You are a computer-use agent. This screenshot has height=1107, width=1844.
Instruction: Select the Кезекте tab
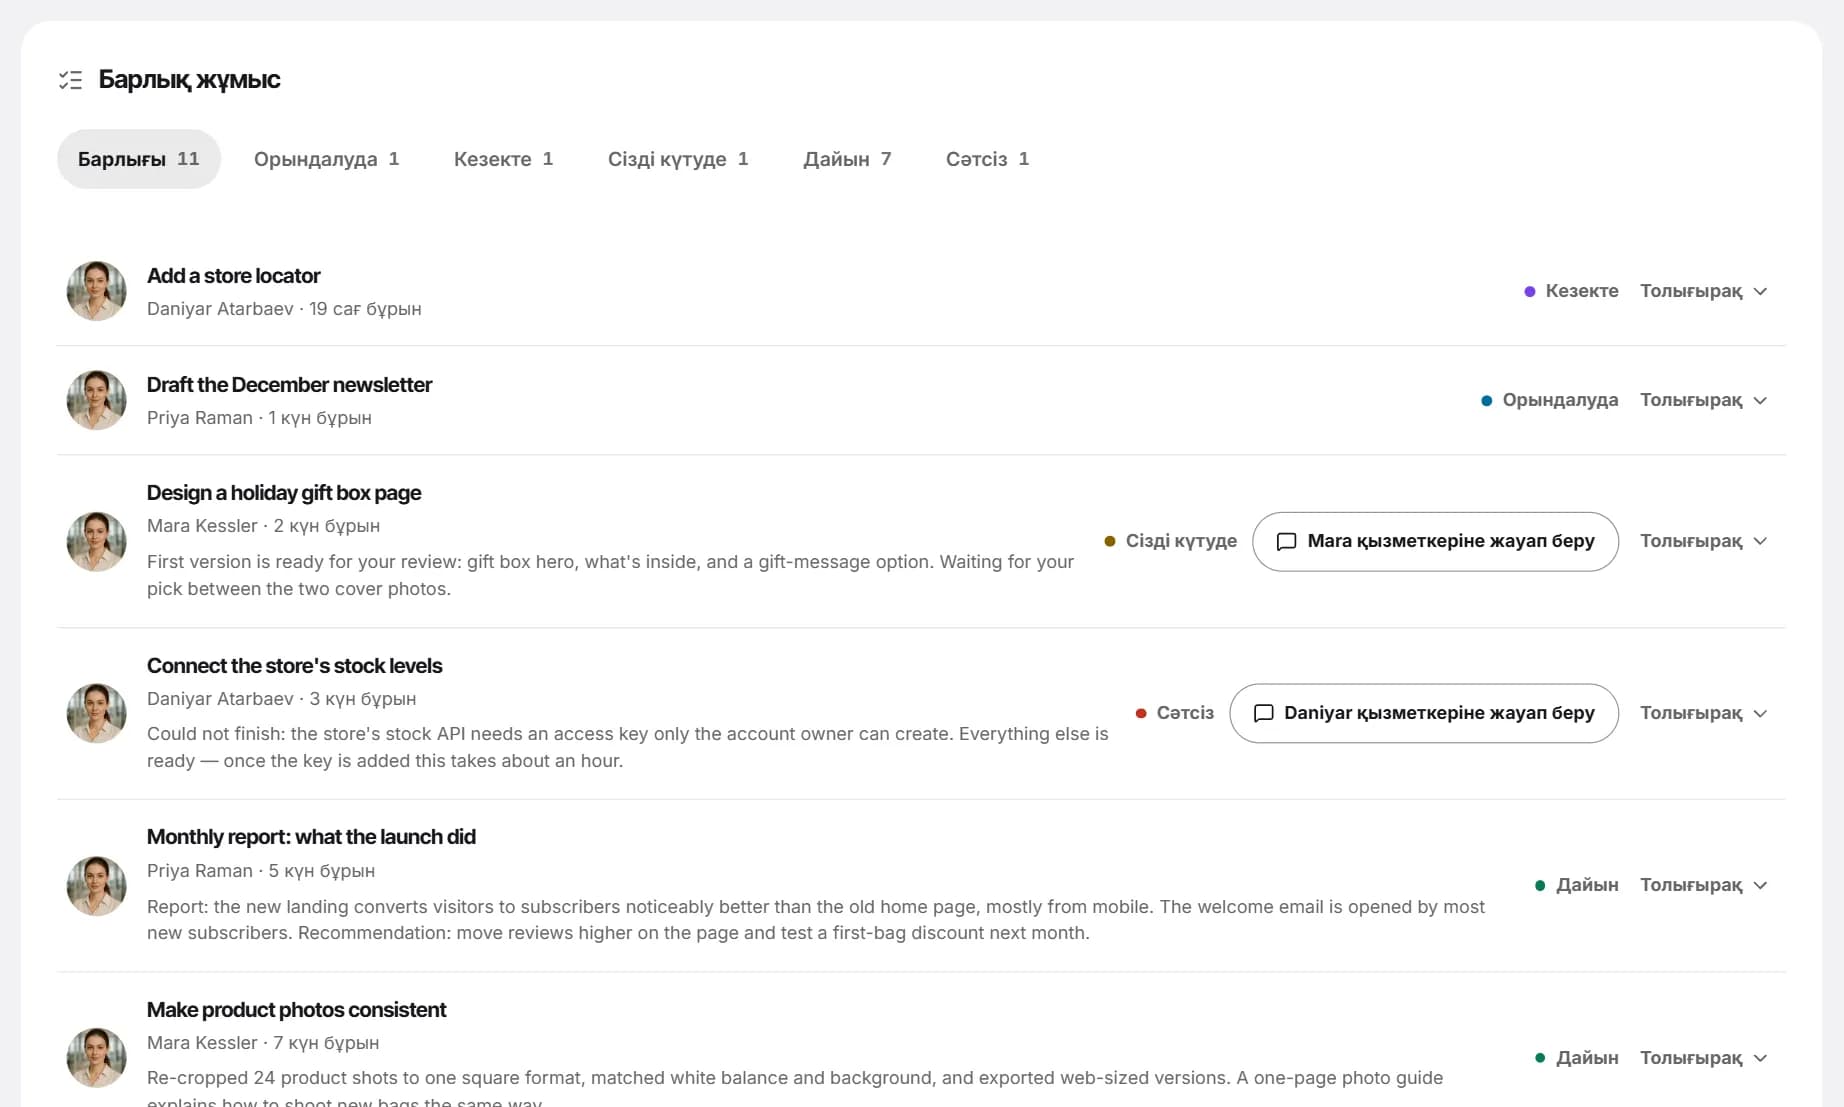(x=503, y=159)
